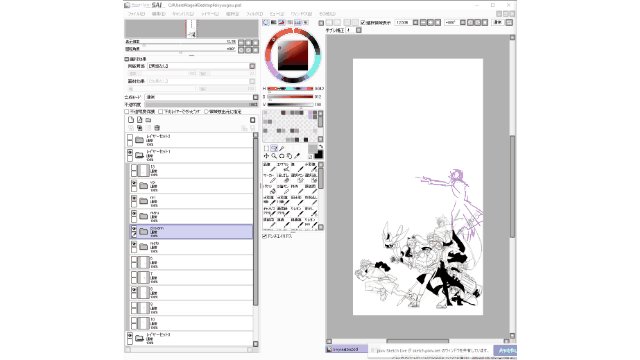Open the Window menu

point(301,14)
